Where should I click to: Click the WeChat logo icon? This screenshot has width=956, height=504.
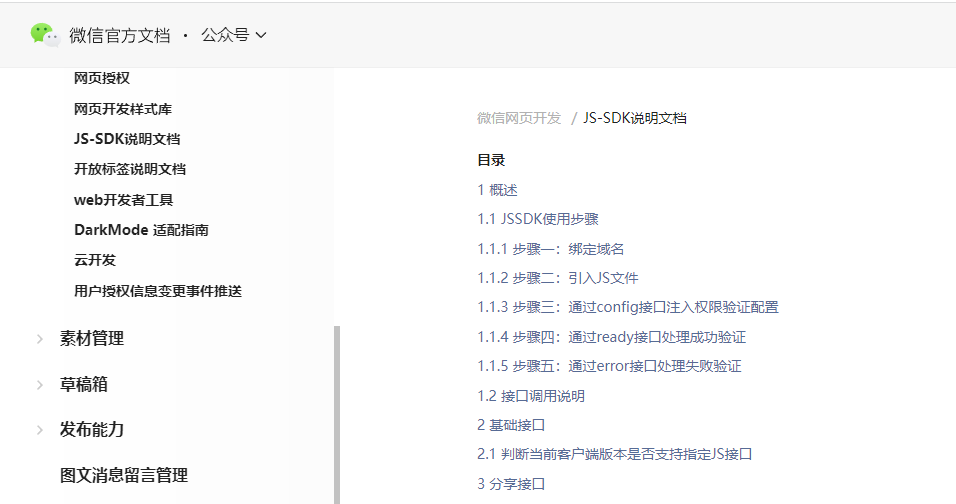45,35
